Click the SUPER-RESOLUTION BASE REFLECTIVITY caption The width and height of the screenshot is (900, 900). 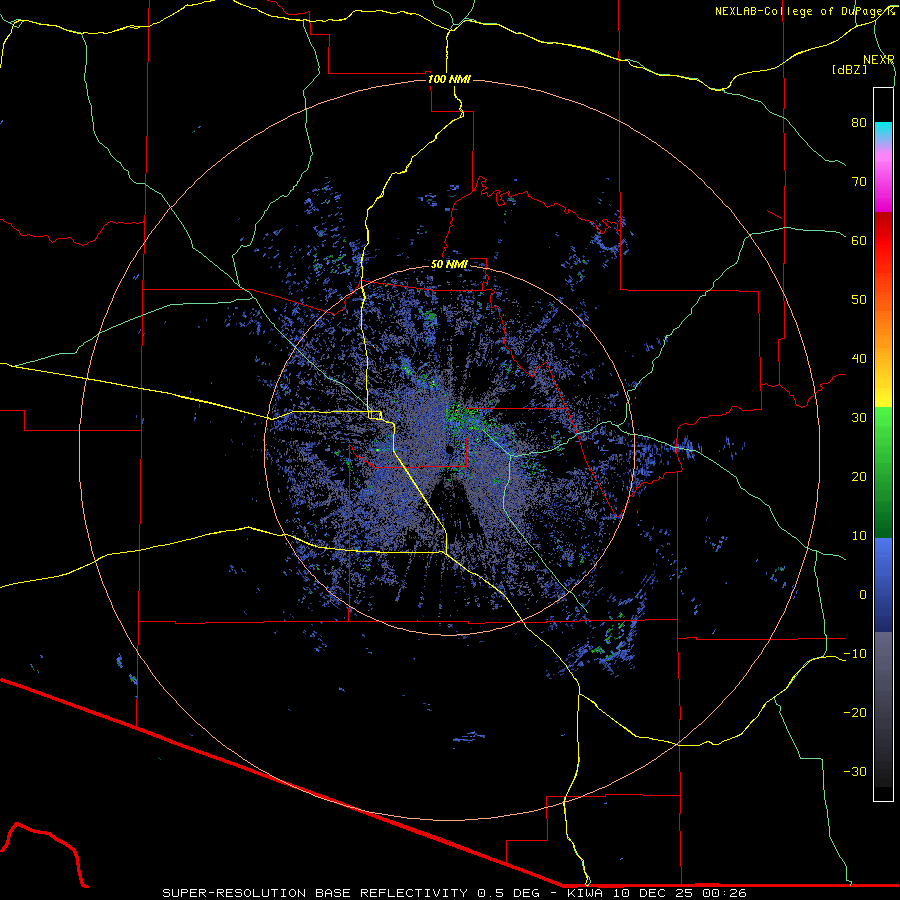[316, 893]
